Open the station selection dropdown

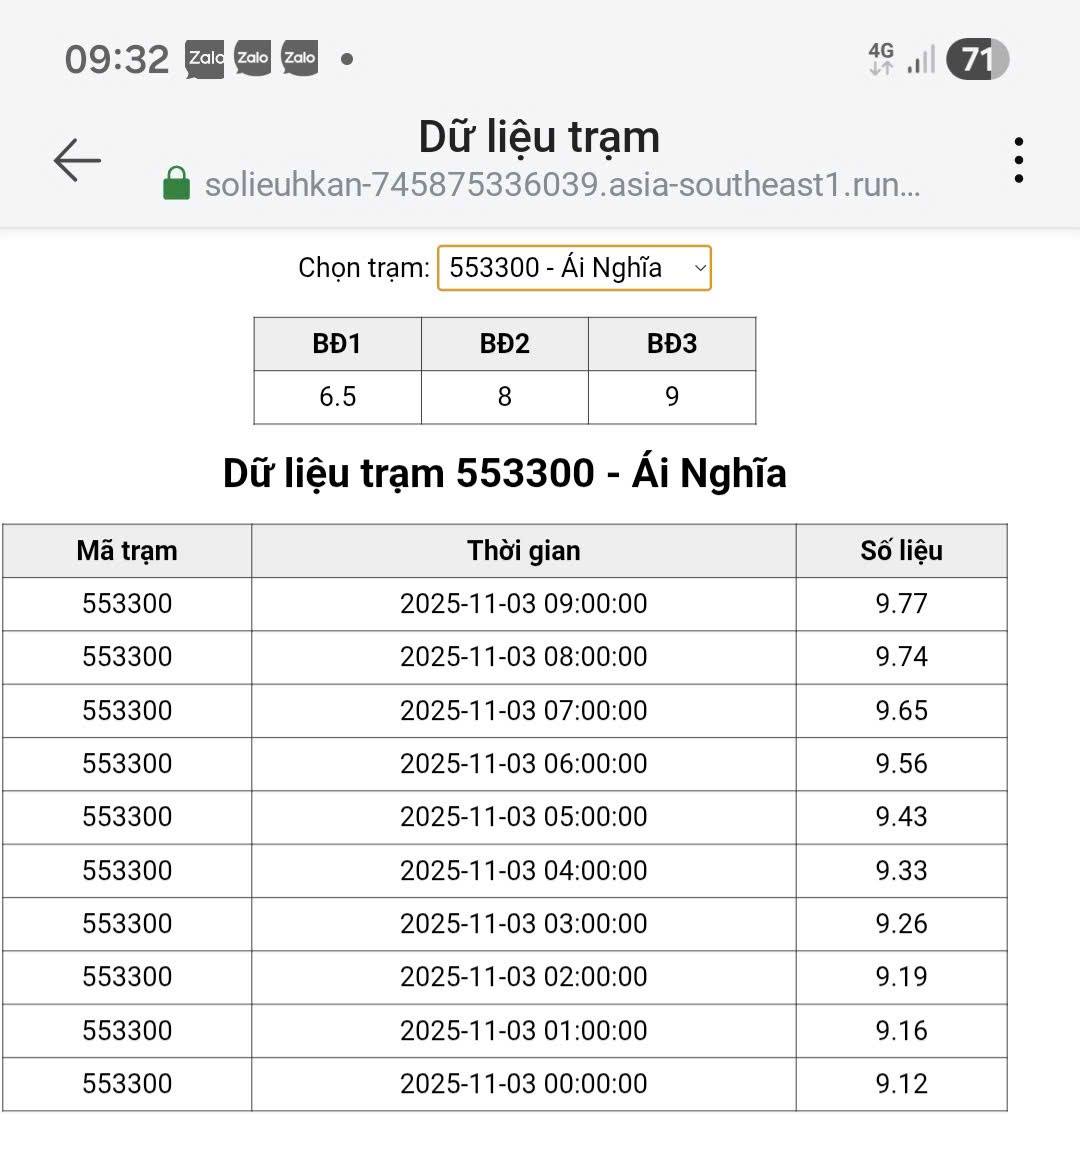pyautogui.click(x=573, y=268)
